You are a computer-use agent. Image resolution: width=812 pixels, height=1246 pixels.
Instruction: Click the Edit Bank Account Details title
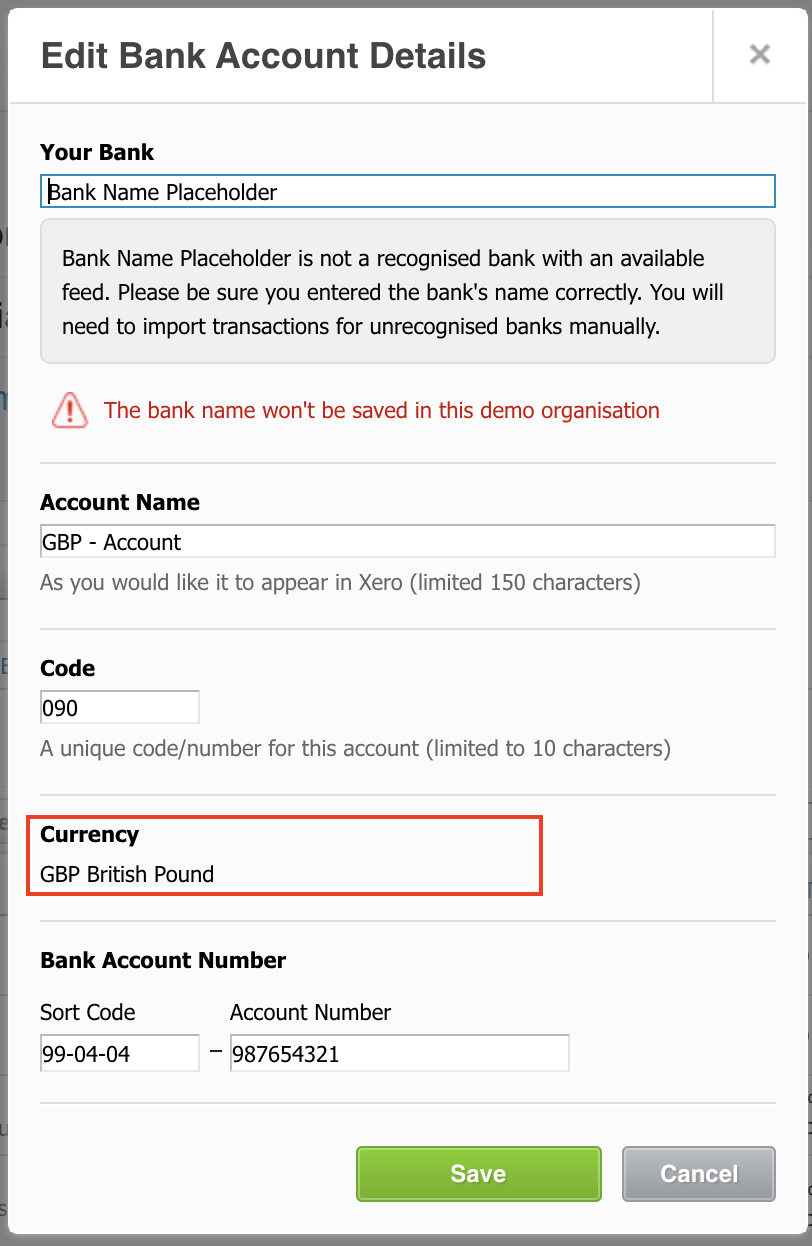[x=263, y=56]
